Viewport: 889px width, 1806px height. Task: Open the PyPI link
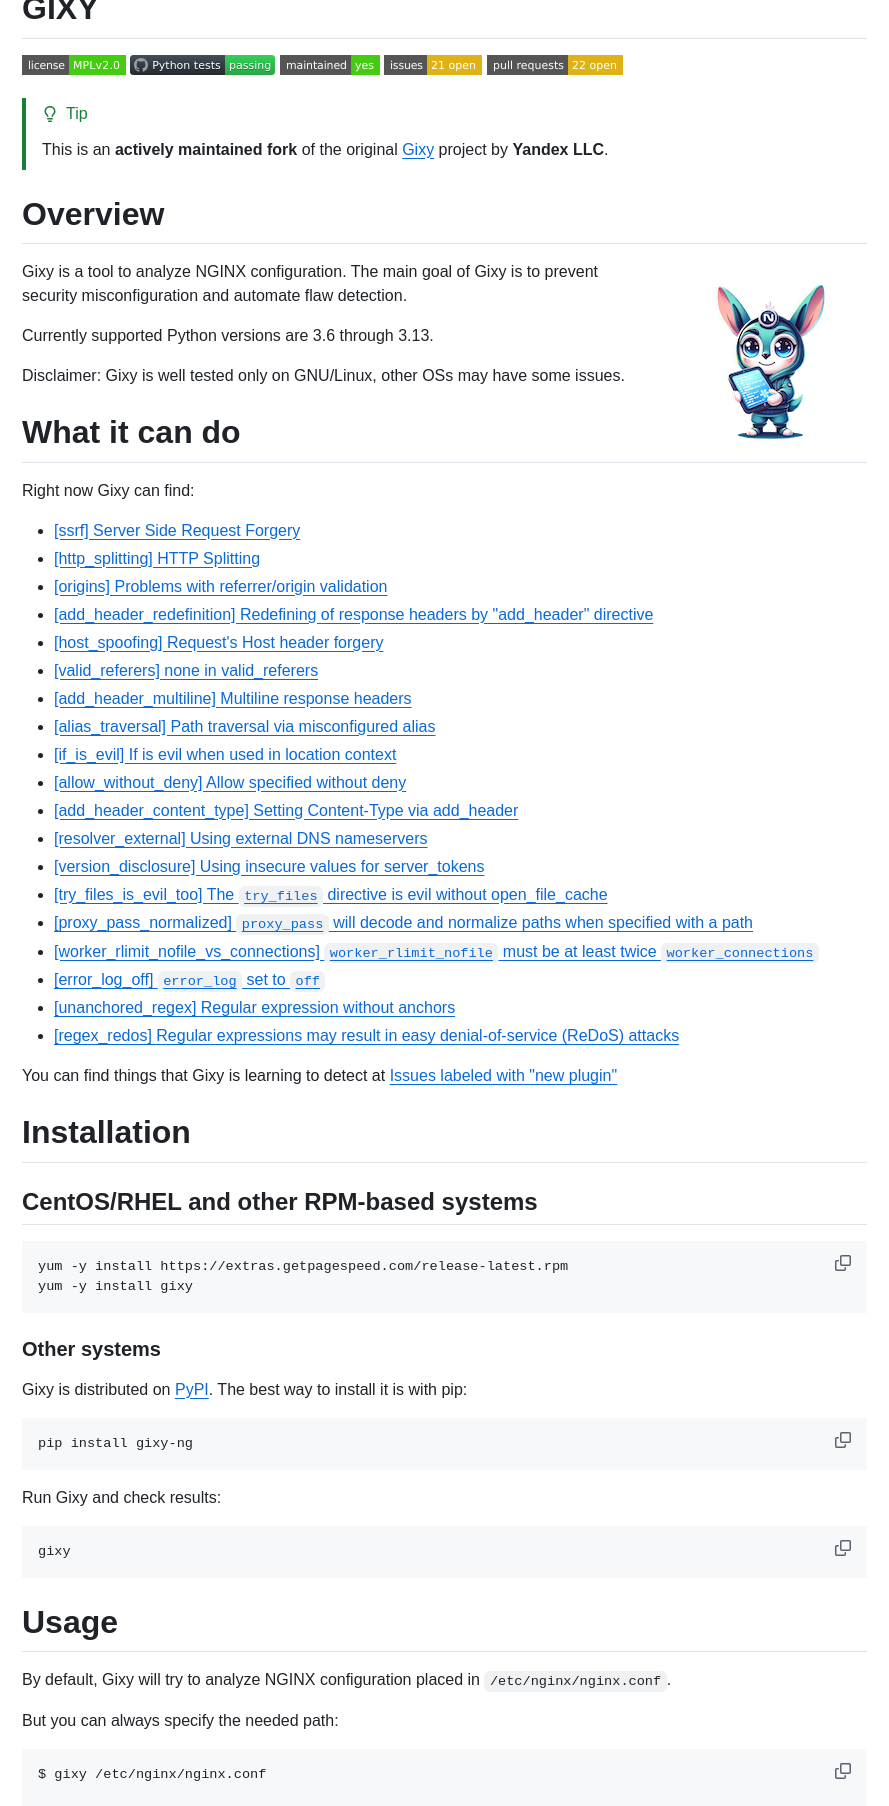click(x=192, y=1389)
